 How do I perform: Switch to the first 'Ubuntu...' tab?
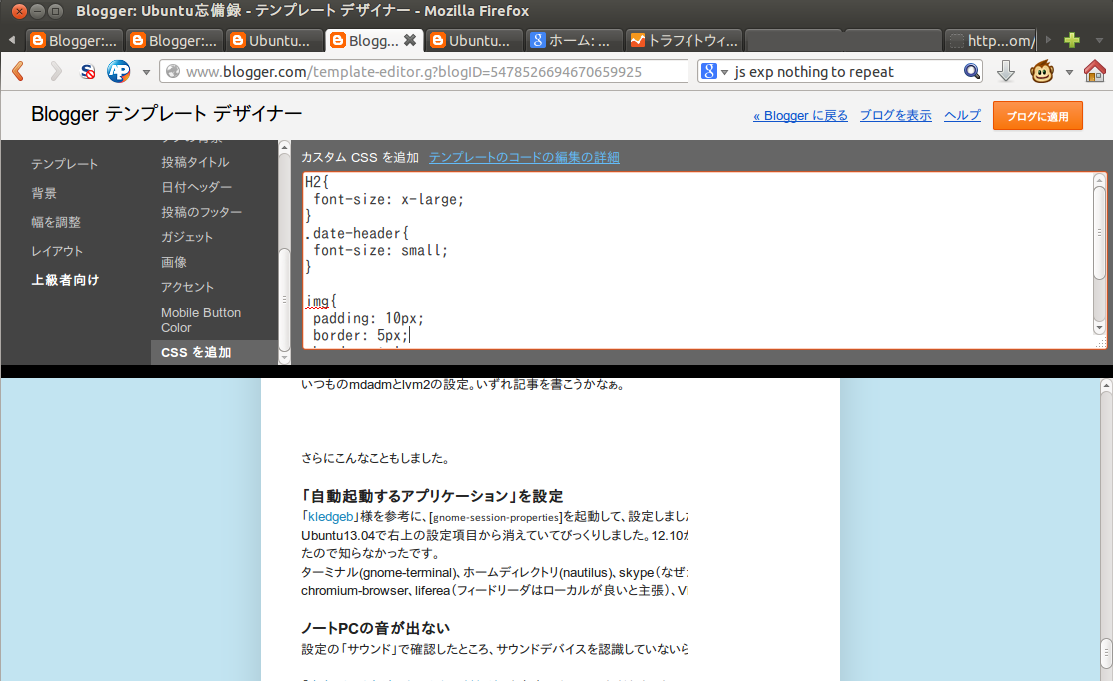(x=273, y=40)
